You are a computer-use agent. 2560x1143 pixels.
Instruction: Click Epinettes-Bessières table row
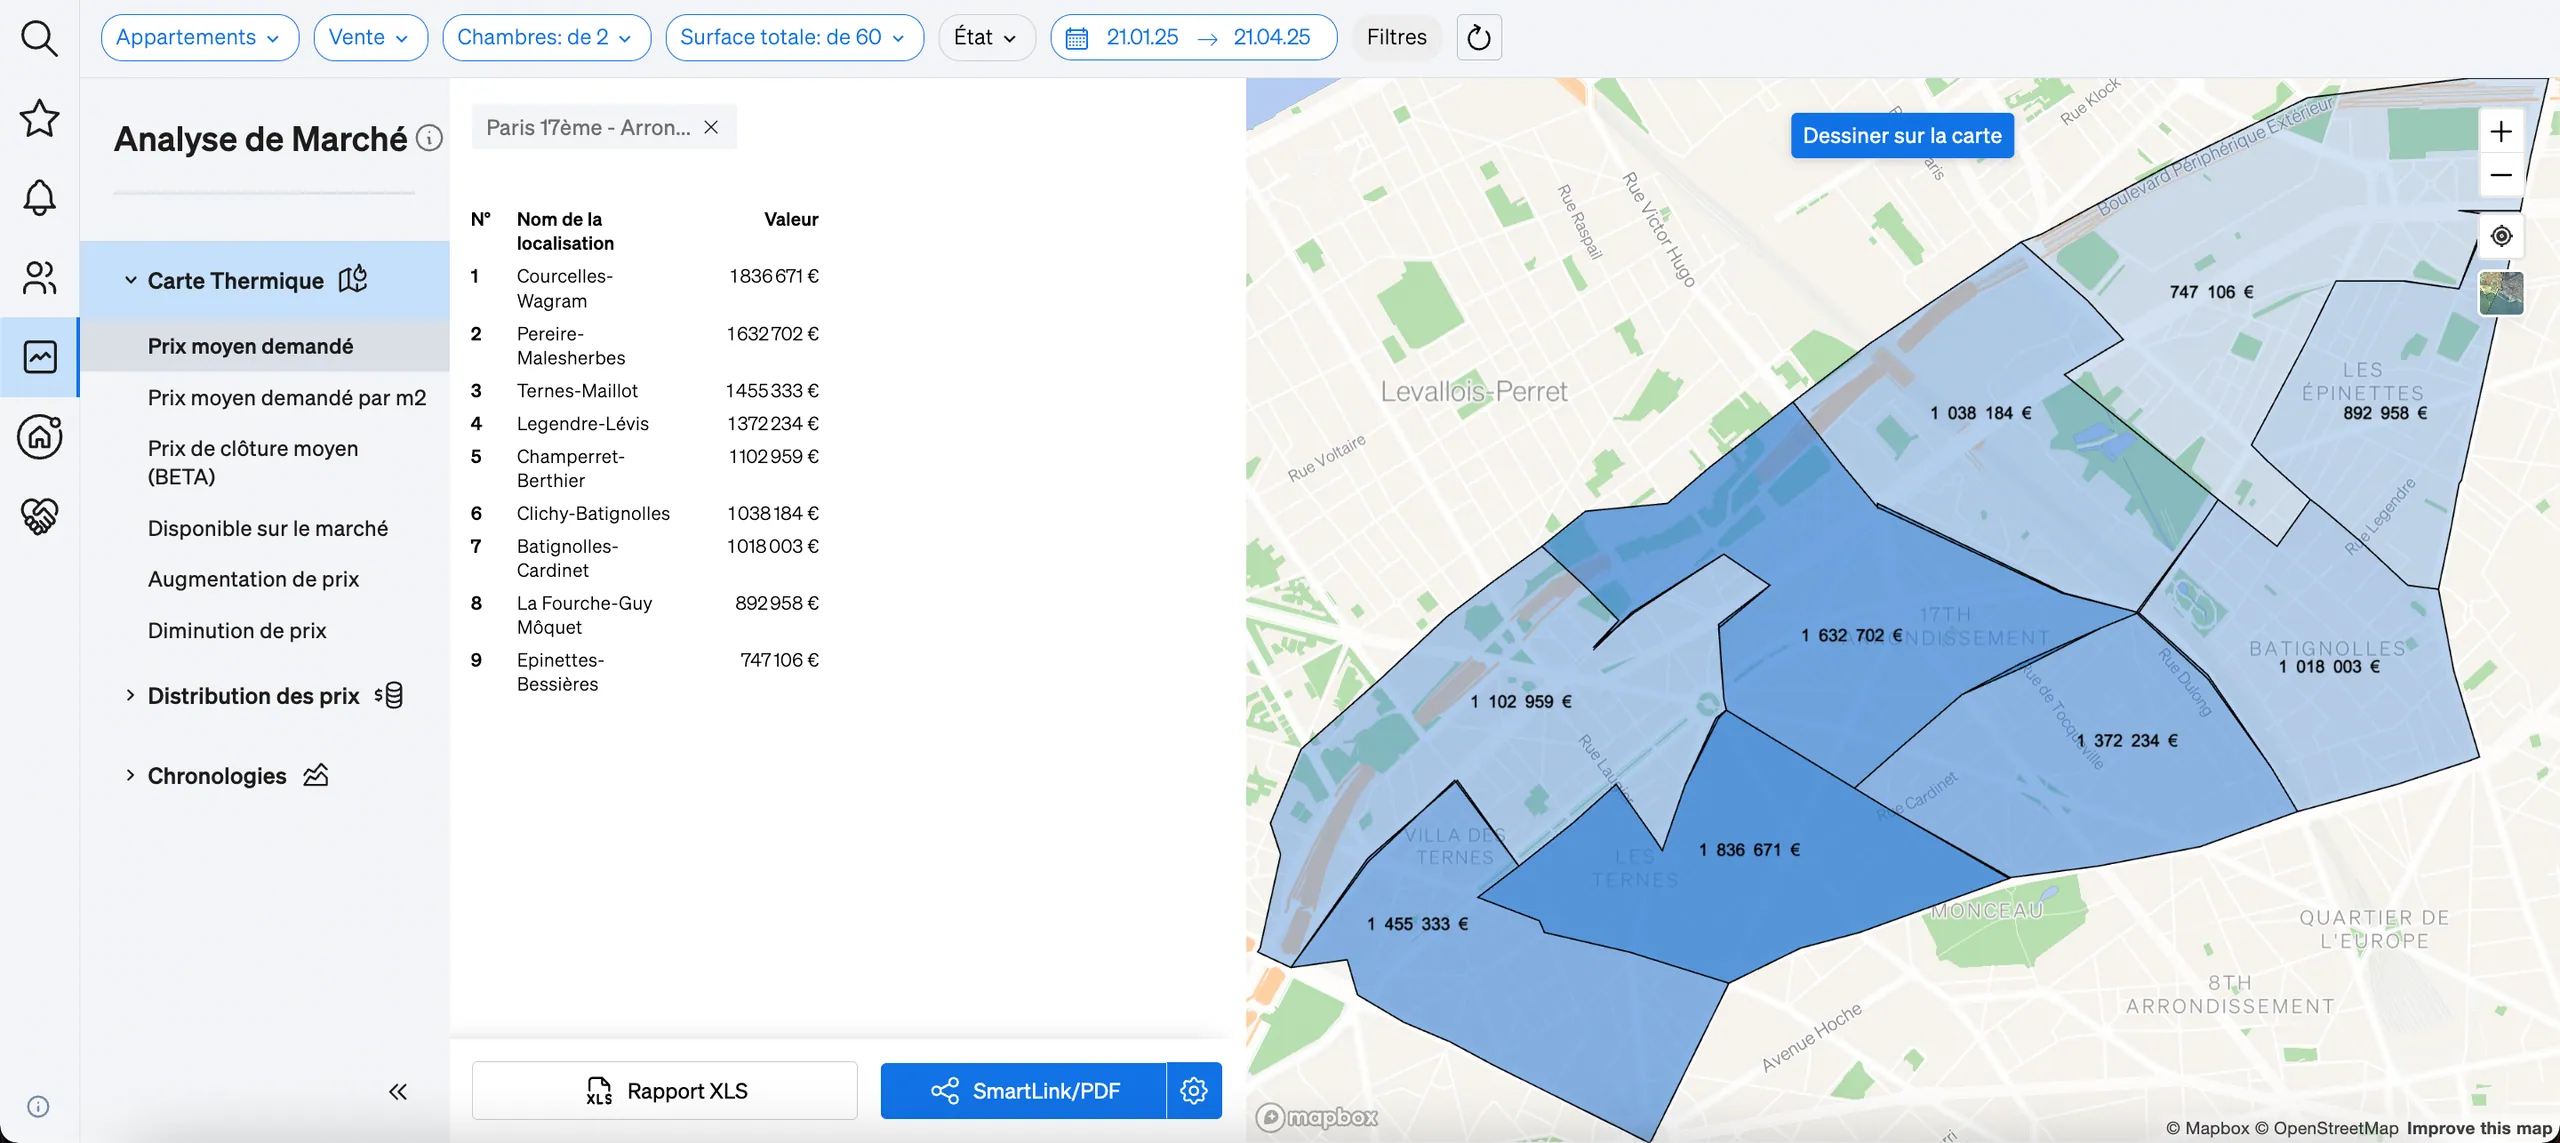[645, 672]
